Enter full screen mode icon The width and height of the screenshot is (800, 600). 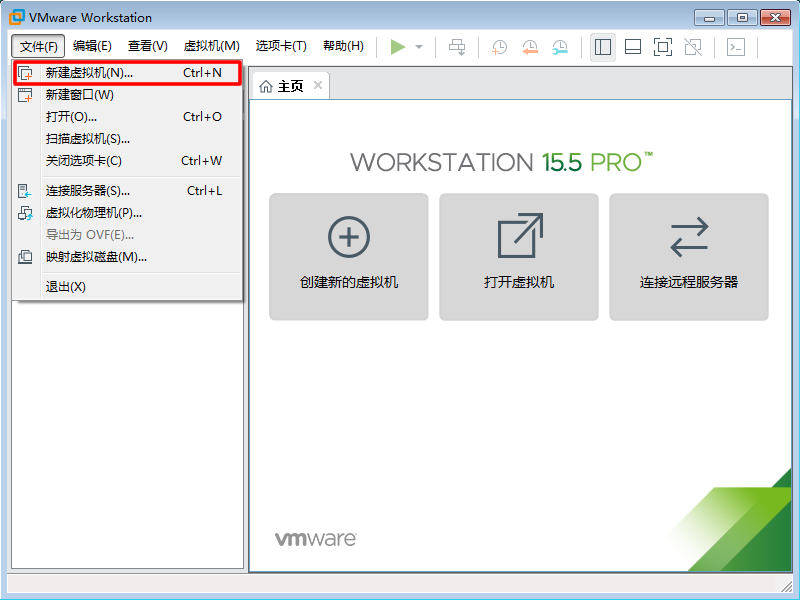[x=662, y=47]
